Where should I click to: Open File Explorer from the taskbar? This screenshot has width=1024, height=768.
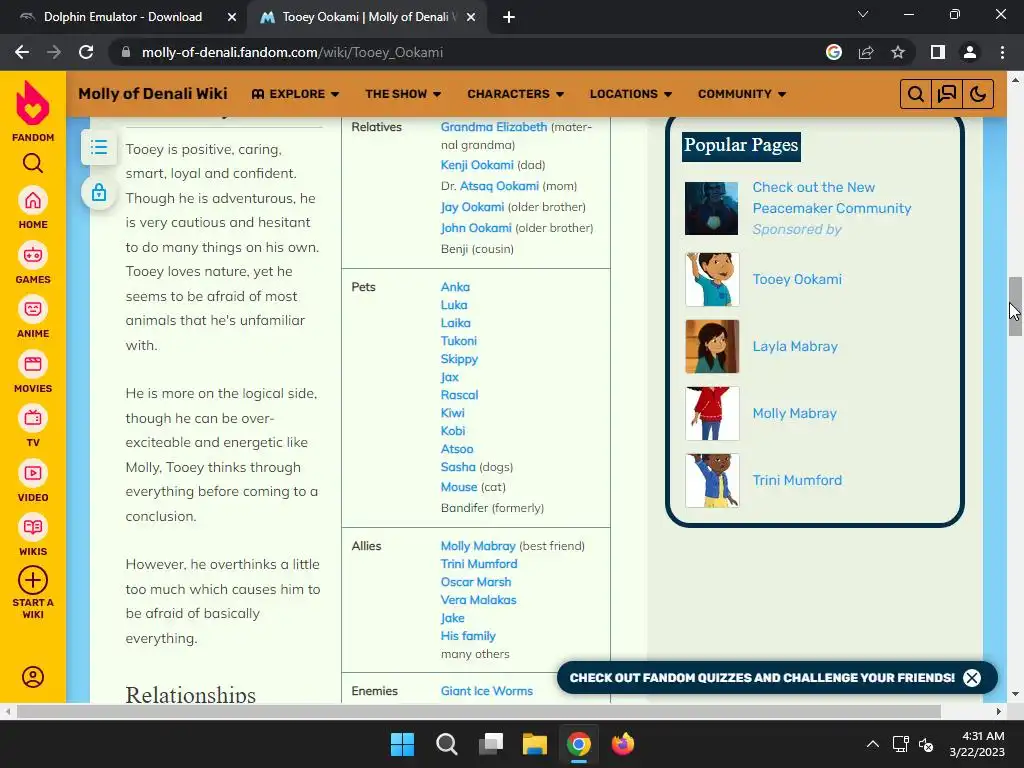click(x=534, y=744)
